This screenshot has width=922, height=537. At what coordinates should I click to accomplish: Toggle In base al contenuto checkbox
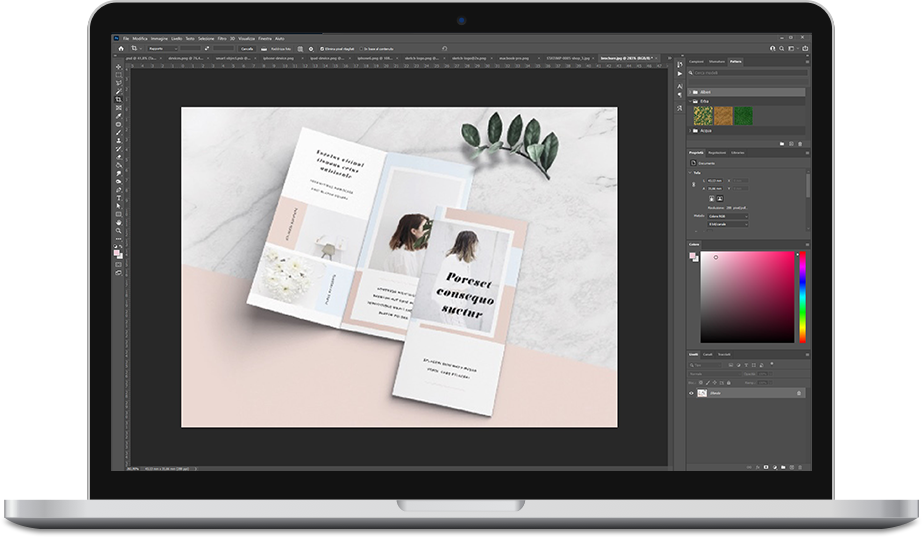360,49
